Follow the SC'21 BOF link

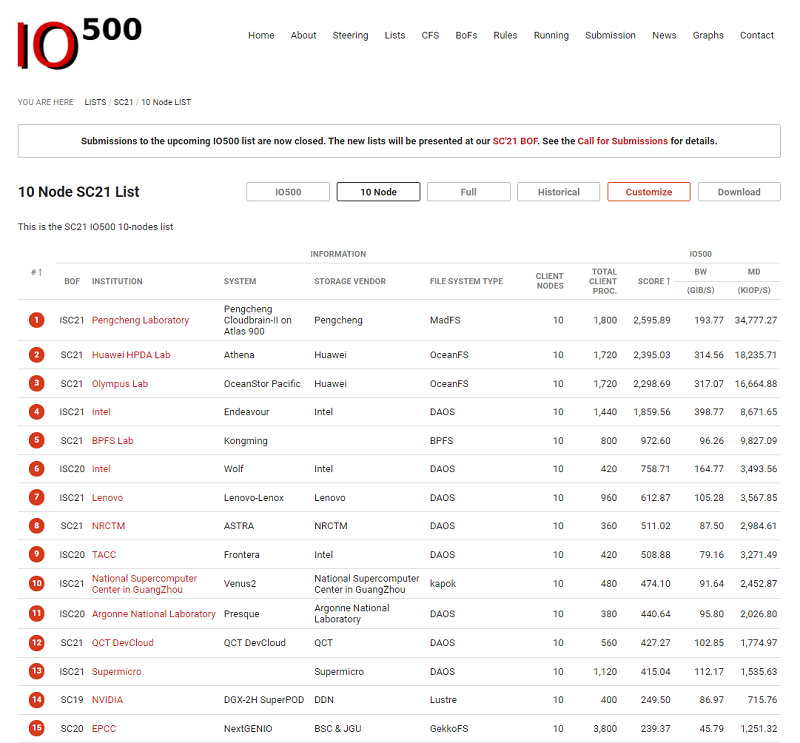pyautogui.click(x=515, y=141)
